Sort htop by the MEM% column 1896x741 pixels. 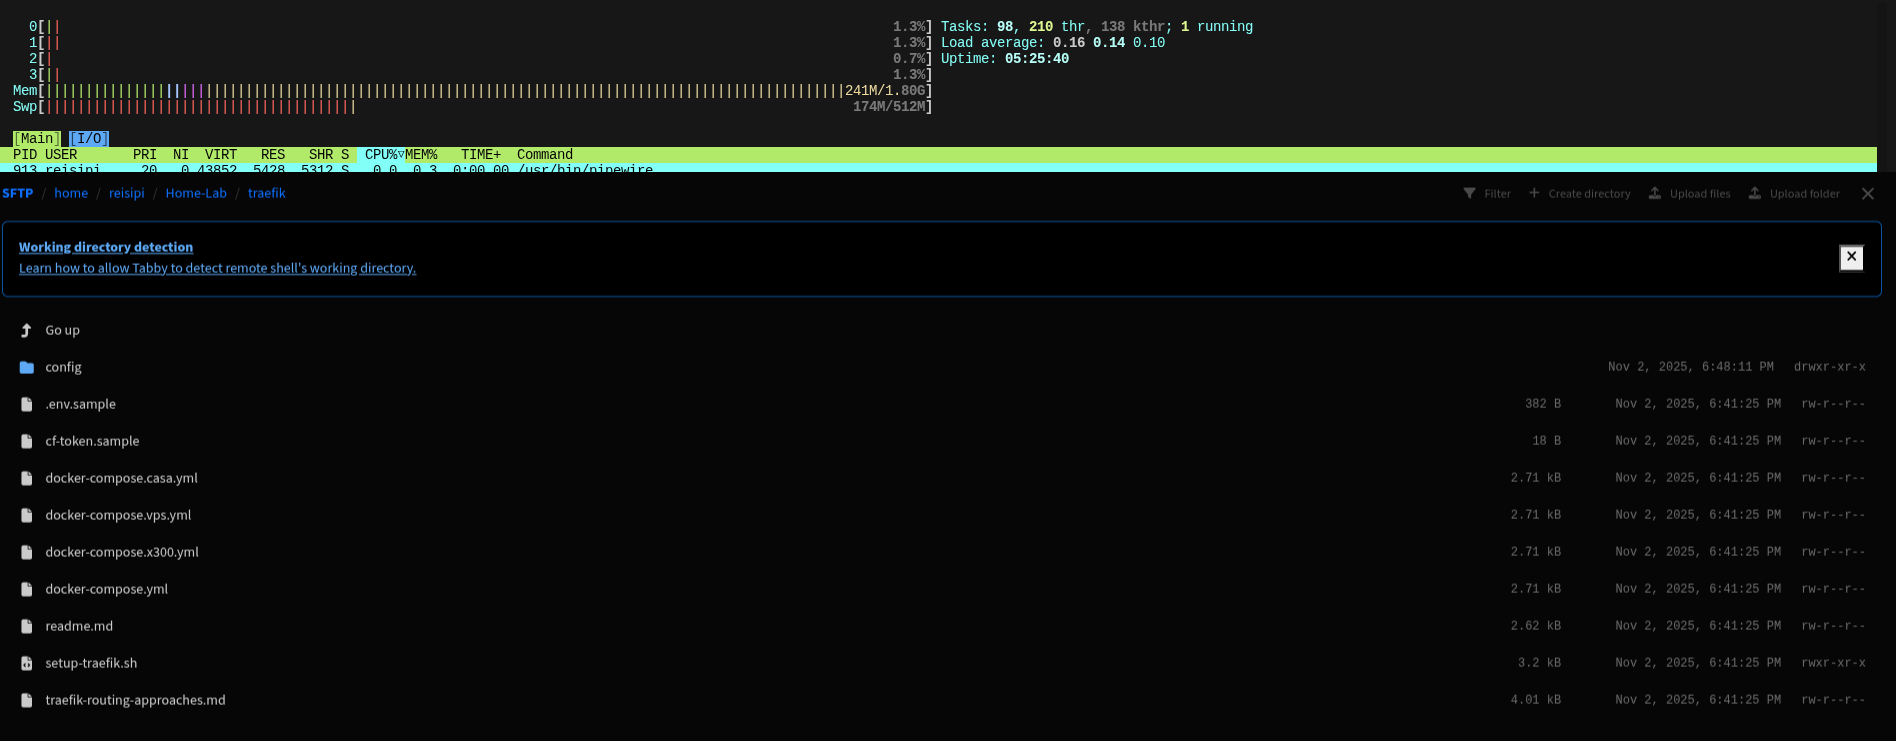[x=421, y=155]
